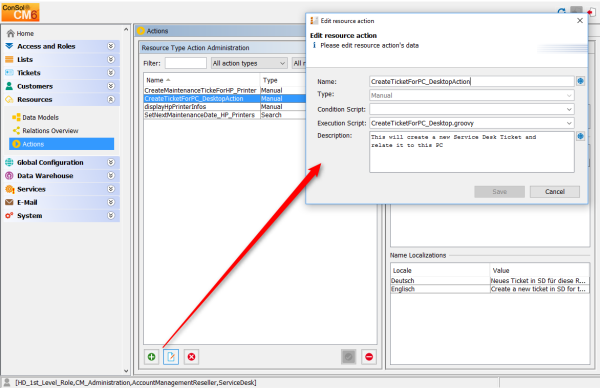Screen dimensions: 600x388
Task: Click the red minus deactivate icon
Action: pyautogui.click(x=369, y=357)
